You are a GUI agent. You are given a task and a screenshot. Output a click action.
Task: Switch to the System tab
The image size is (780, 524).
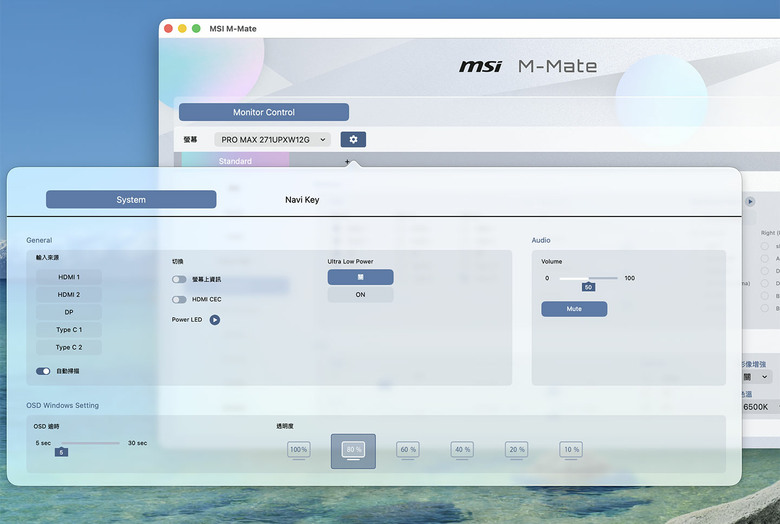click(131, 200)
